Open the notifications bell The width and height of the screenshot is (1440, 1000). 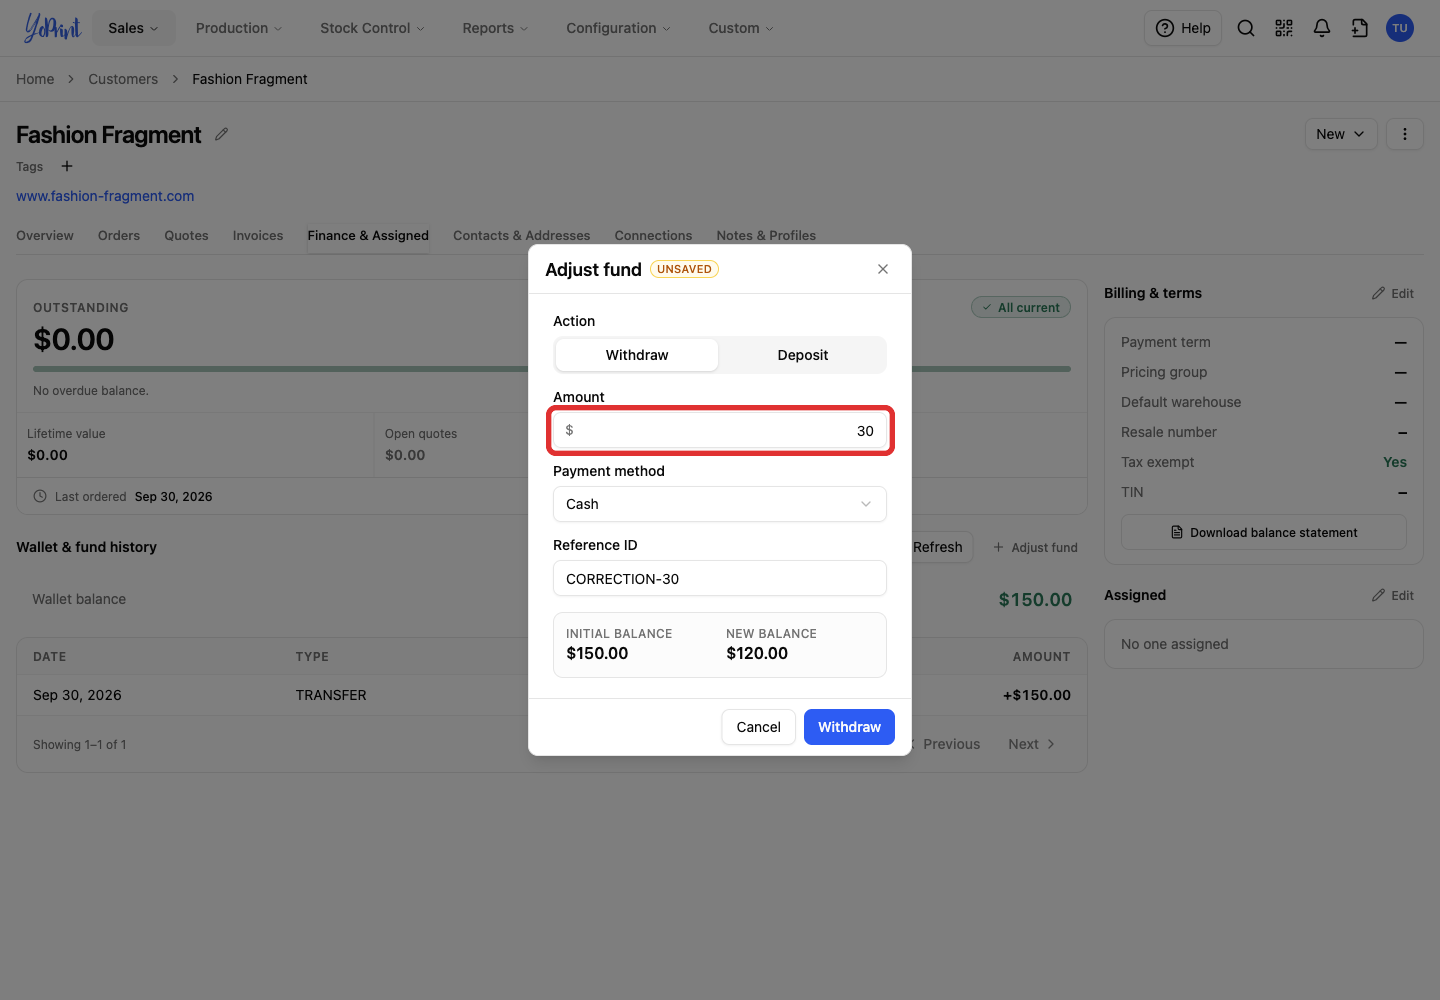coord(1322,28)
